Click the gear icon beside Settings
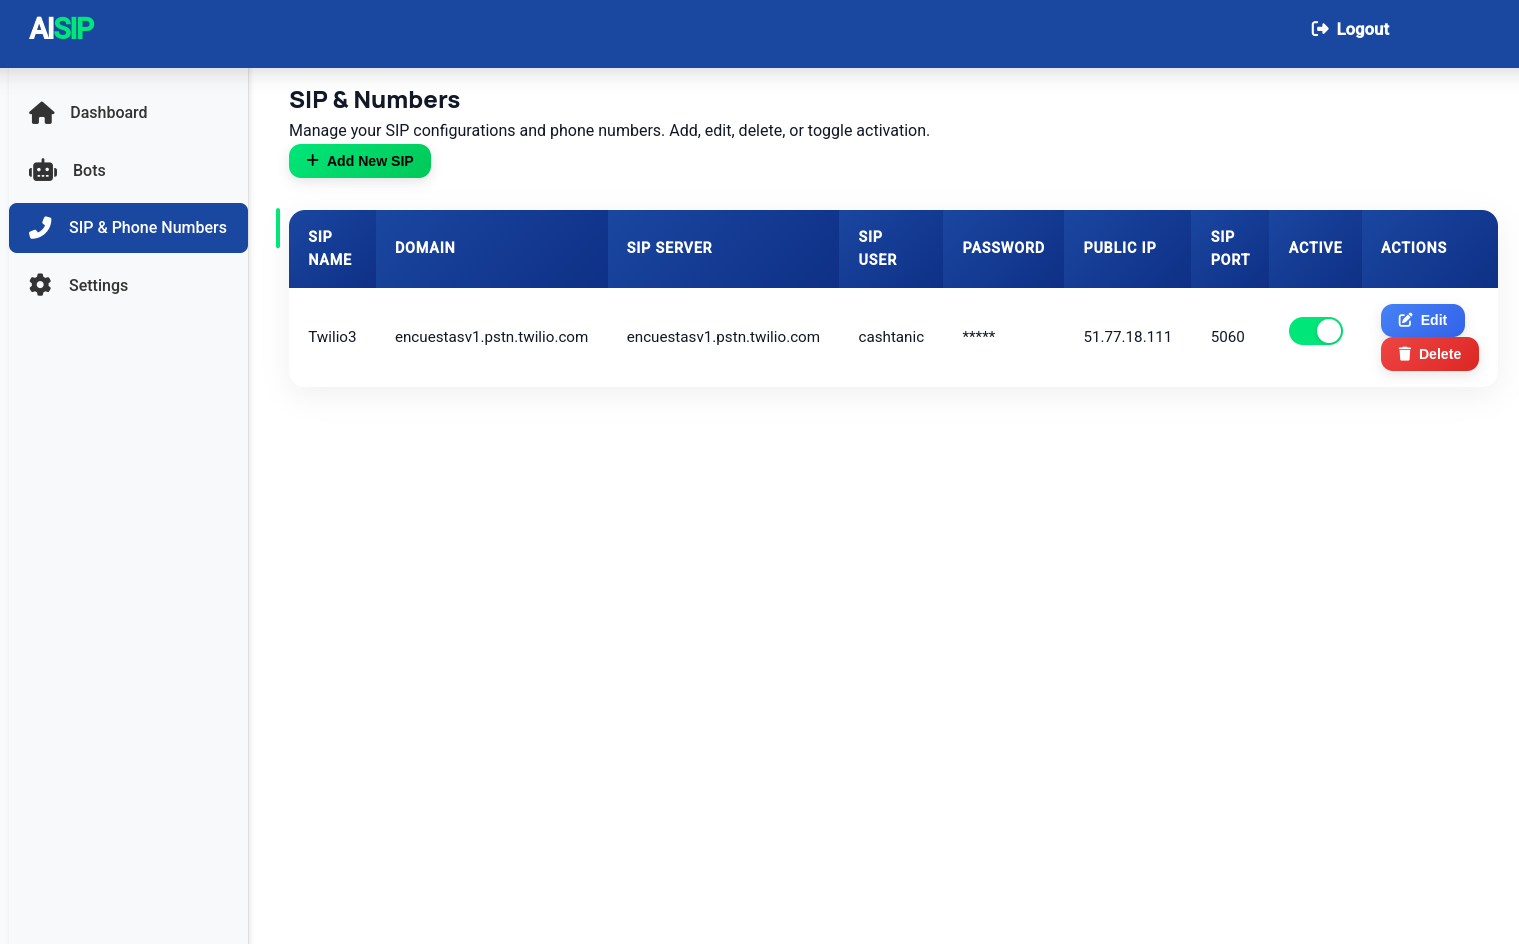 click(x=40, y=285)
